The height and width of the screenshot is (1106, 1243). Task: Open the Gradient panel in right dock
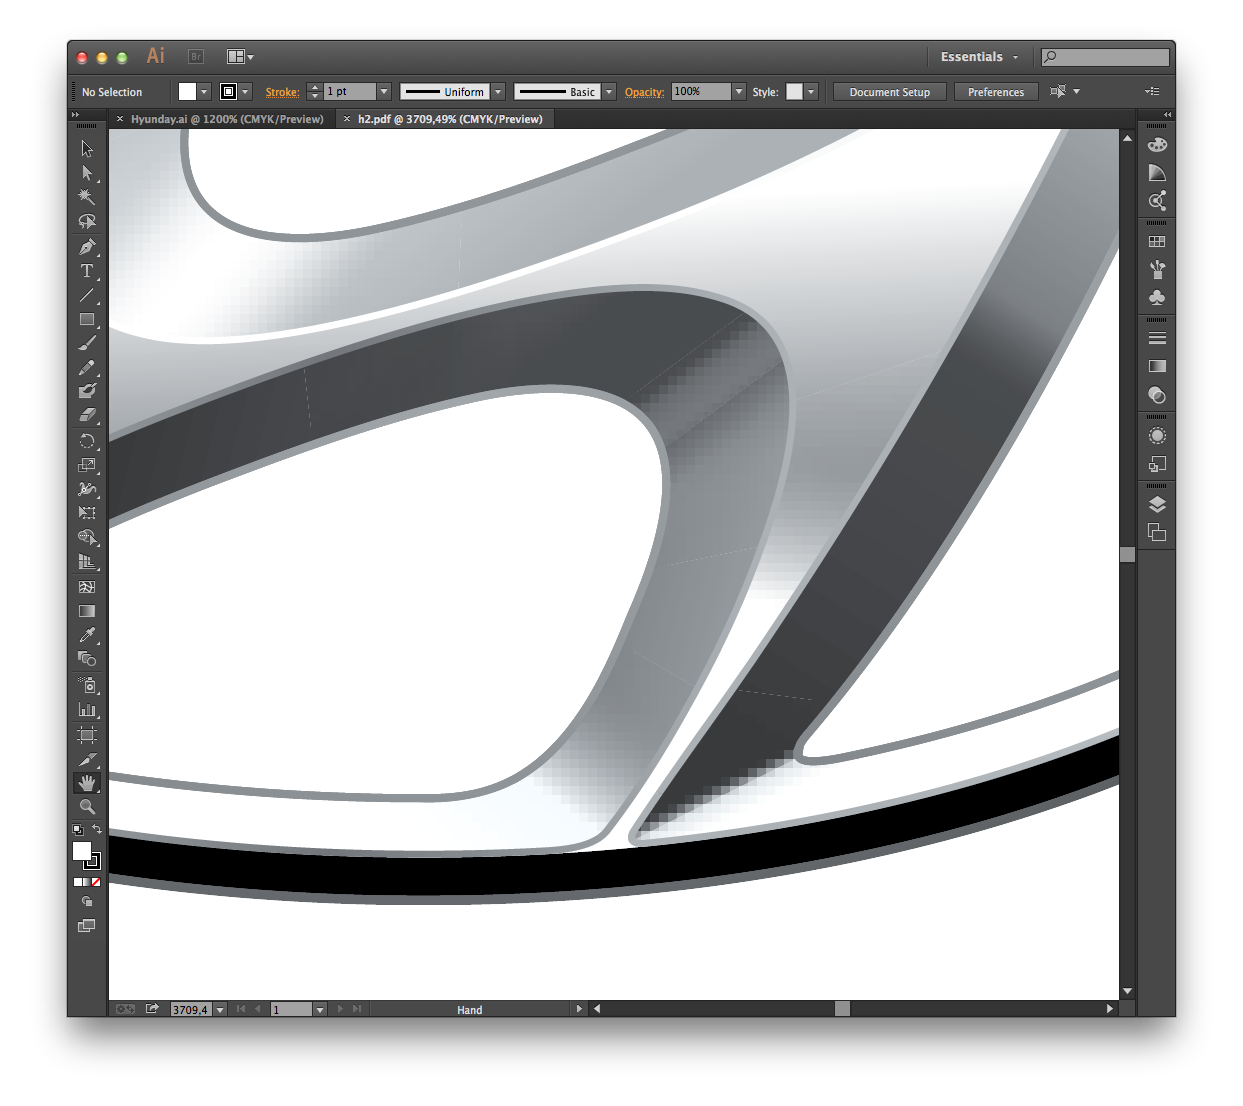pyautogui.click(x=1157, y=367)
